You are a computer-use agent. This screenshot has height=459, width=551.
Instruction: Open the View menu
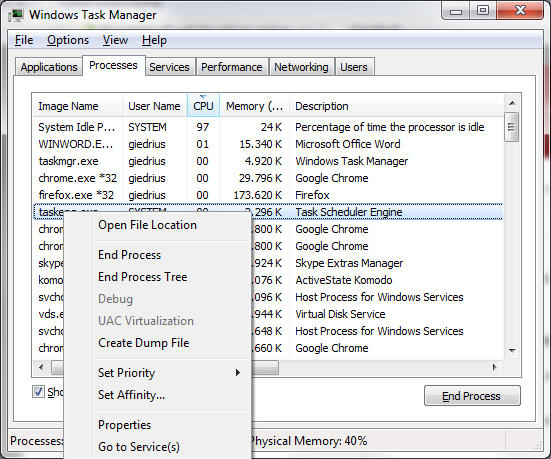pos(115,40)
